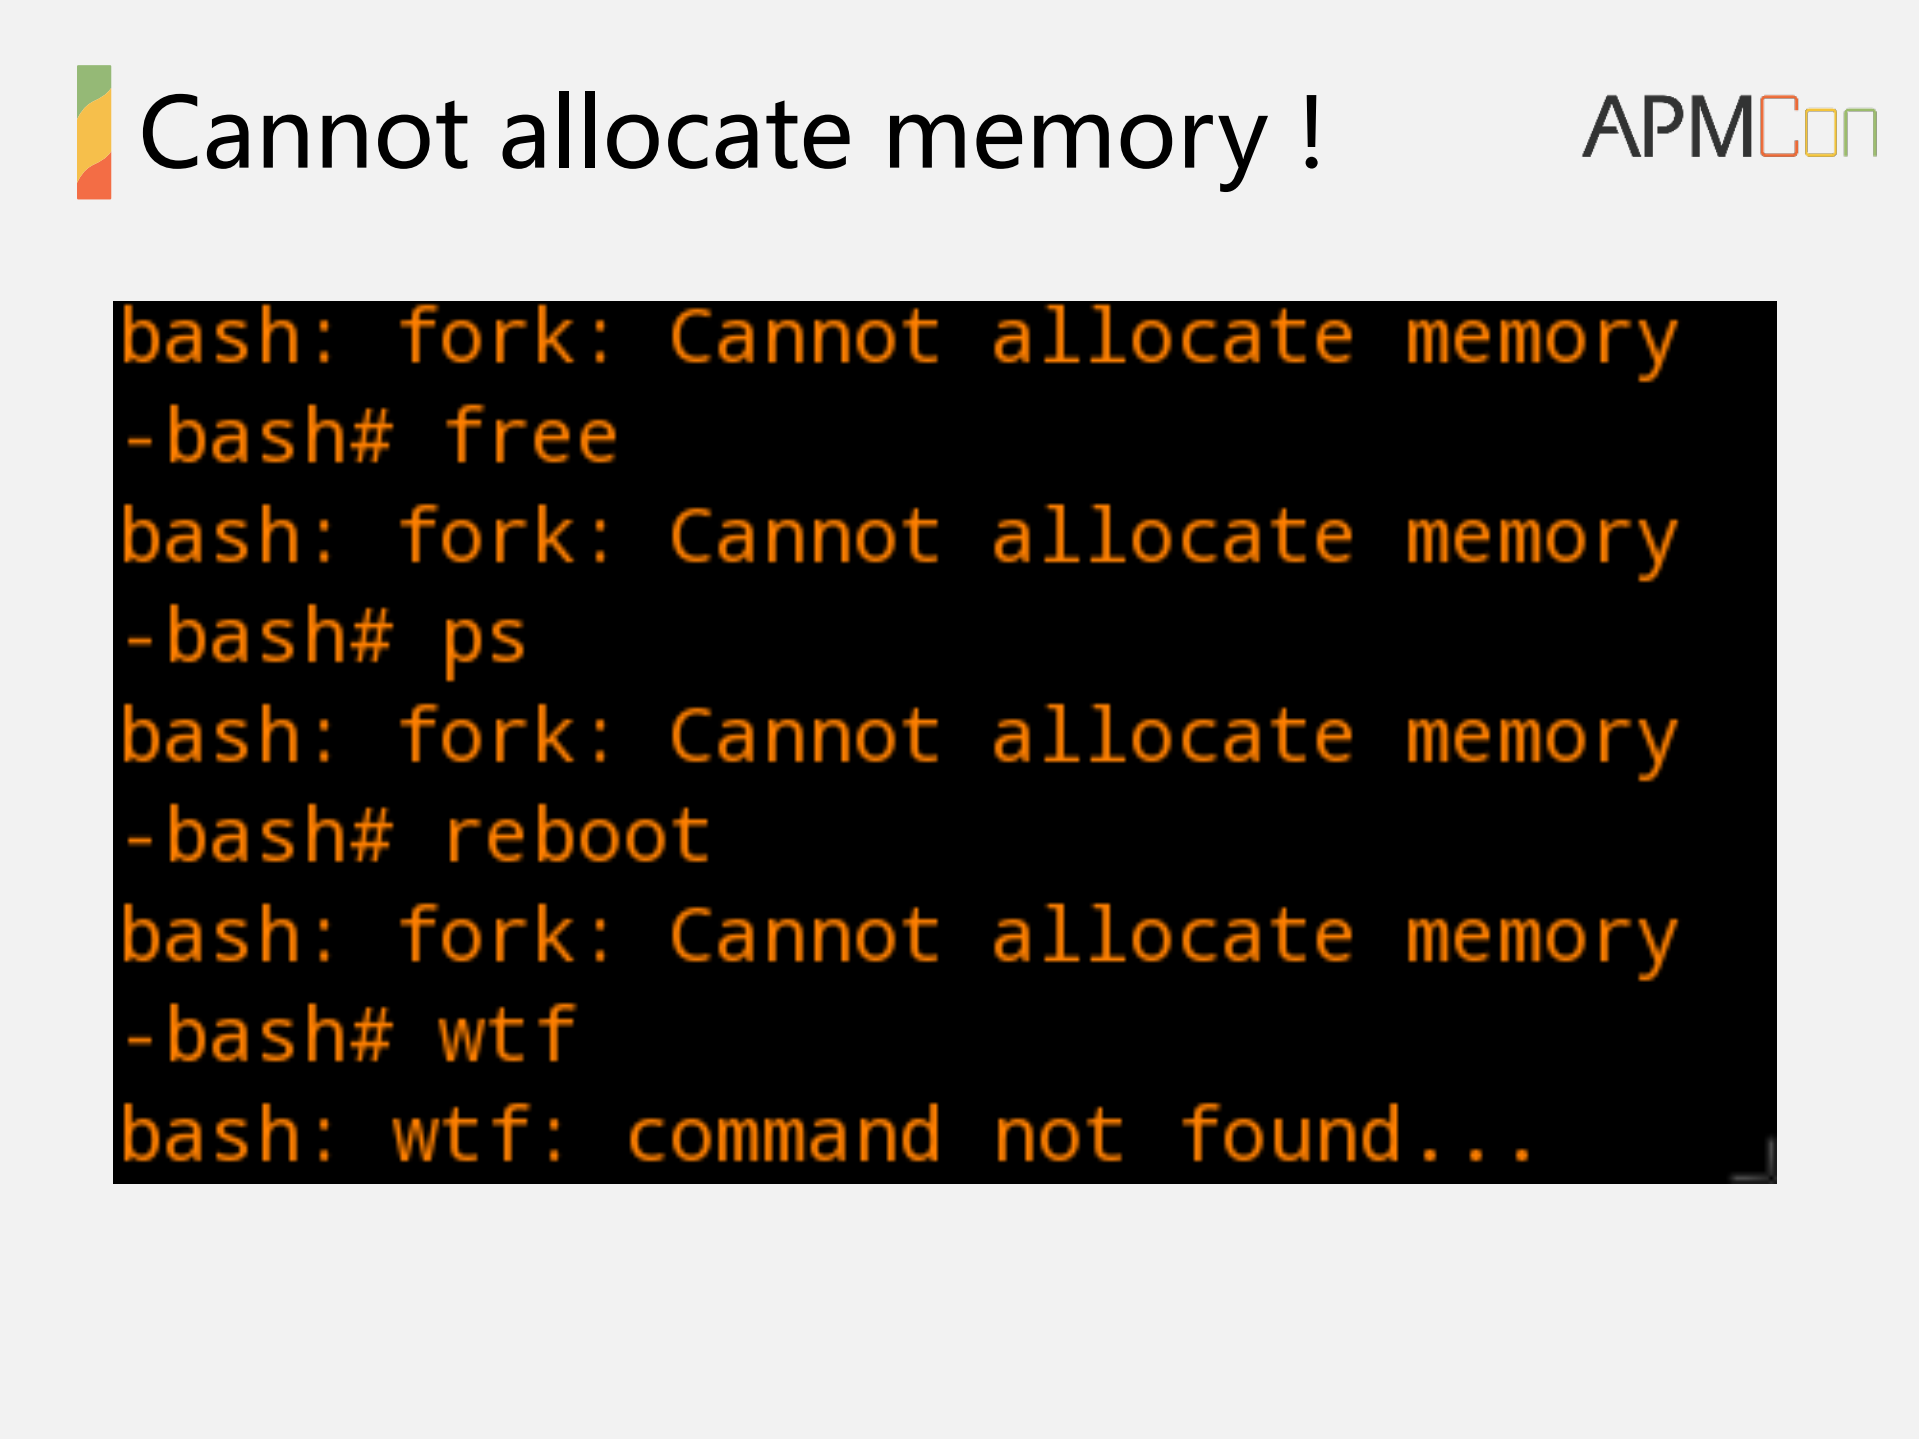Click the "free" command in the terminal
1919x1439 pixels.
[x=530, y=438]
